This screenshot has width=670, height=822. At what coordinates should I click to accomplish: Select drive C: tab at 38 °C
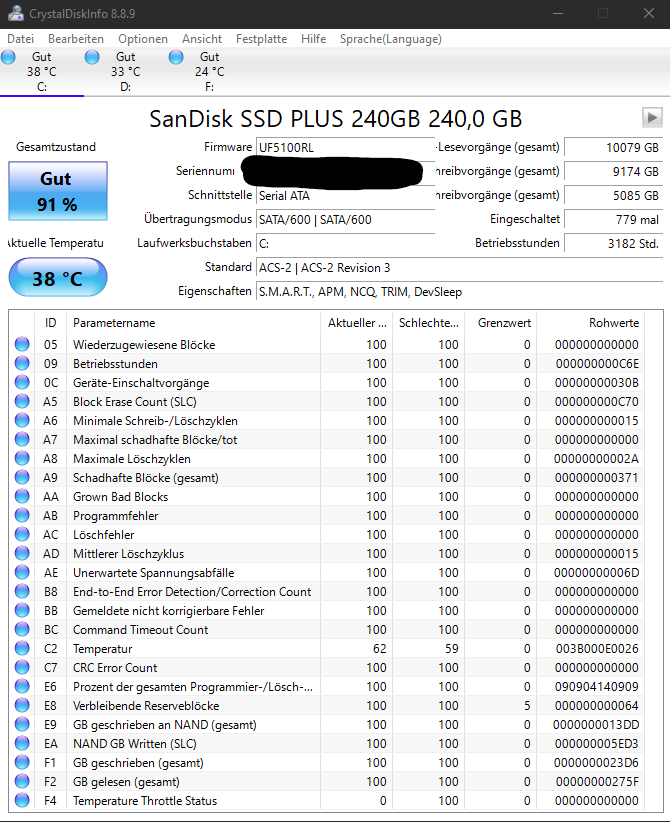42,72
